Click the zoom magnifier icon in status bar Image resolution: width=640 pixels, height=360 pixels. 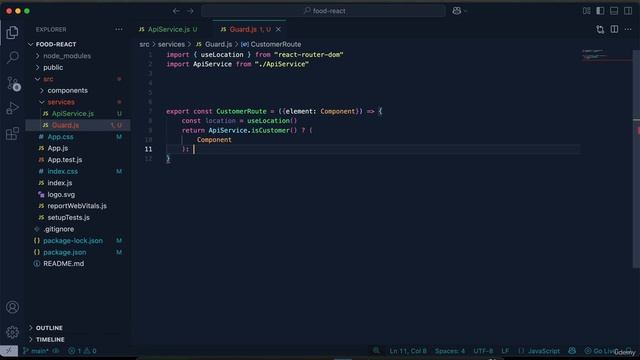[x=376, y=351]
